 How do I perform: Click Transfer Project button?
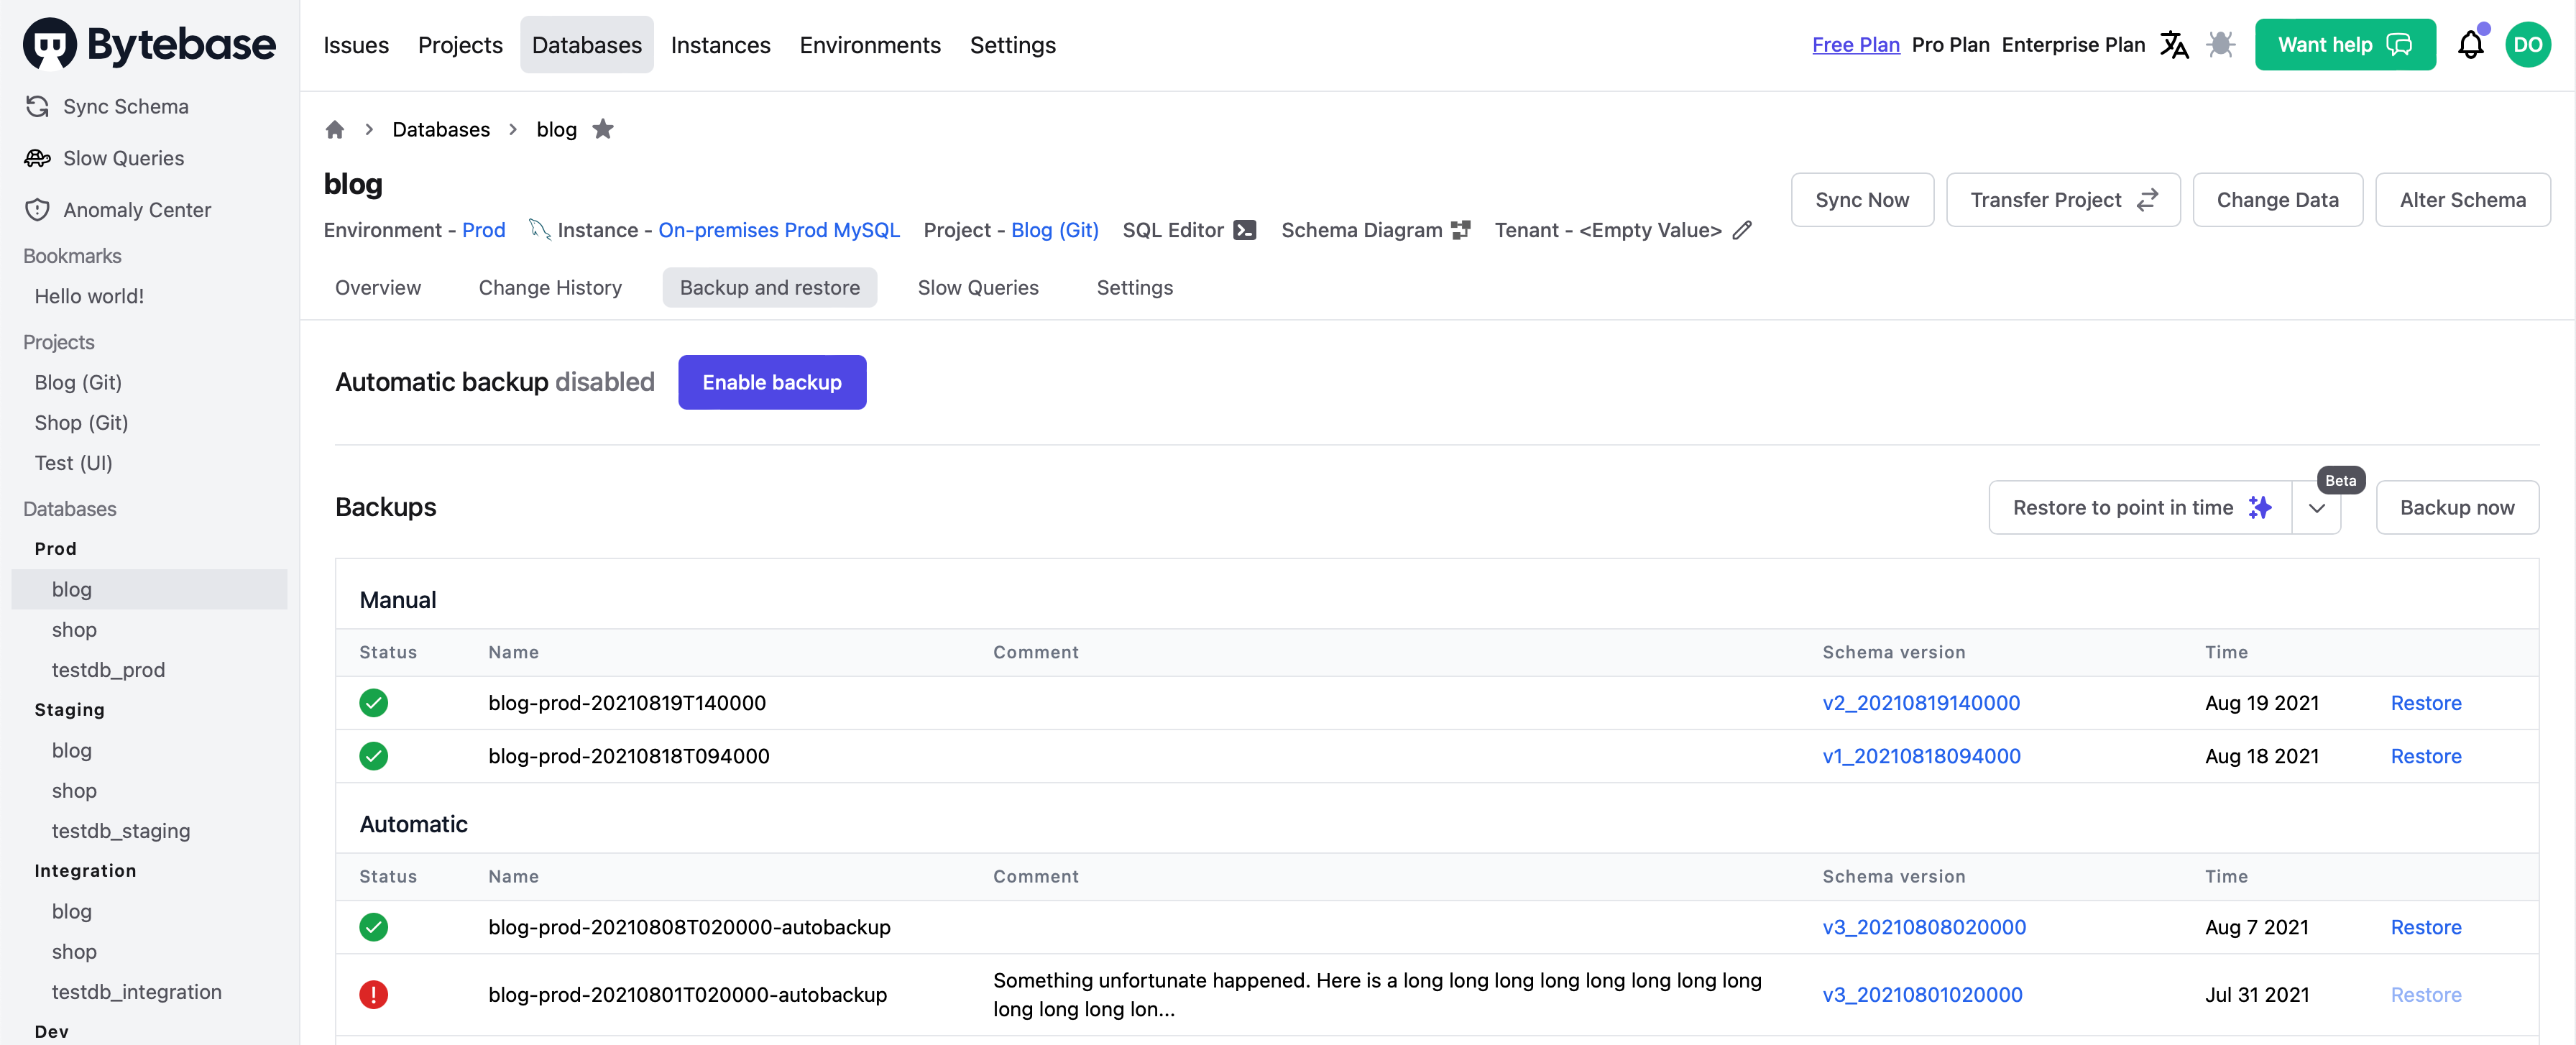[2063, 200]
